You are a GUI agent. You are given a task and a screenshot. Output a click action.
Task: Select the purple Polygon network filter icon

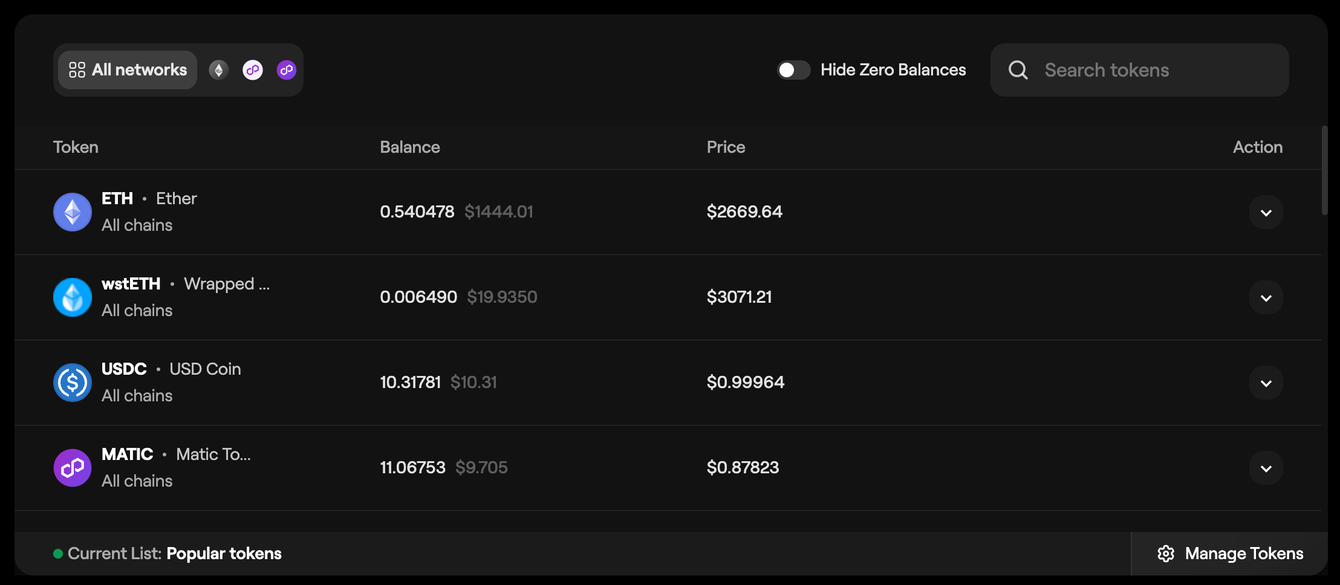point(287,70)
